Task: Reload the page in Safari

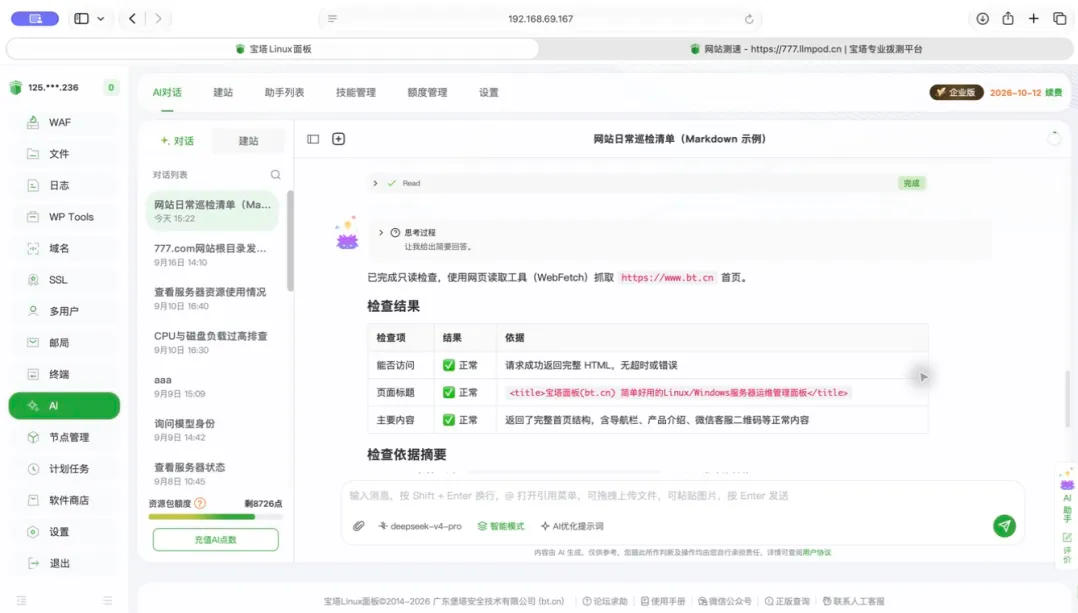Action: click(749, 19)
